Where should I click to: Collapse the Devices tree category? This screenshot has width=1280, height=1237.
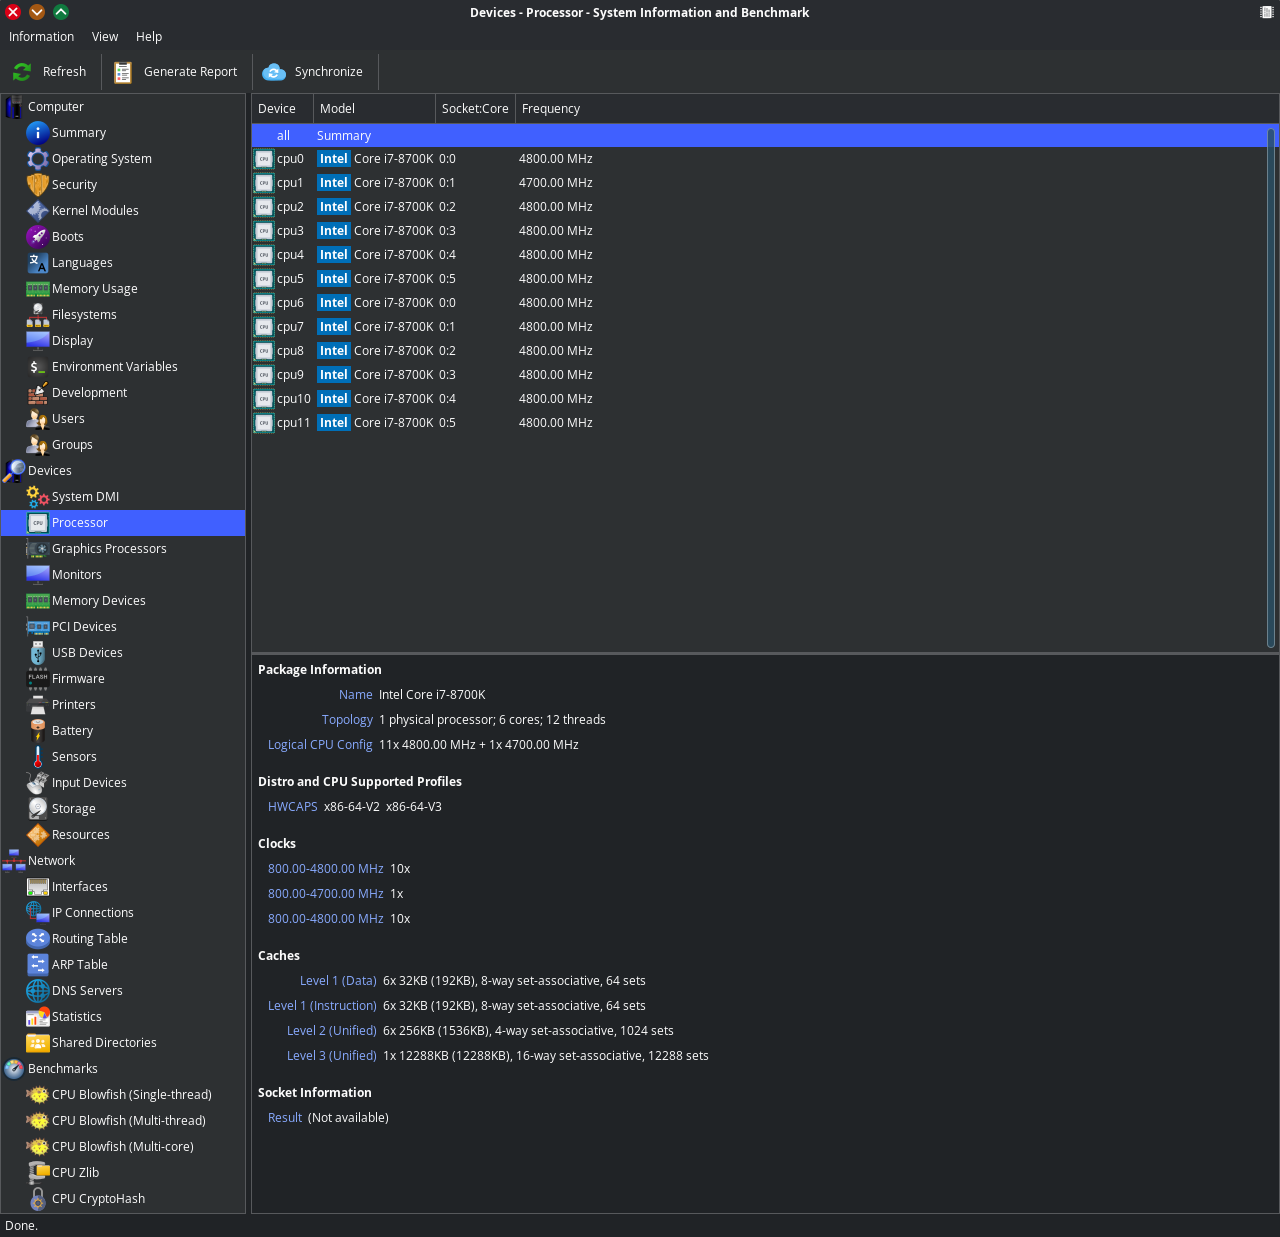coord(14,471)
